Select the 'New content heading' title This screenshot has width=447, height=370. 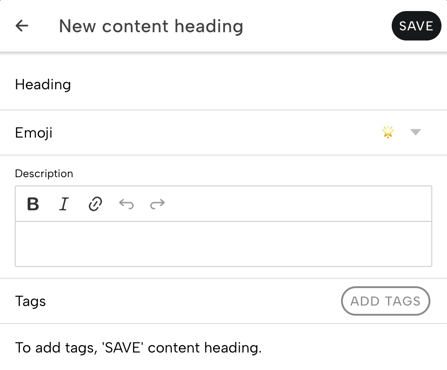(151, 26)
